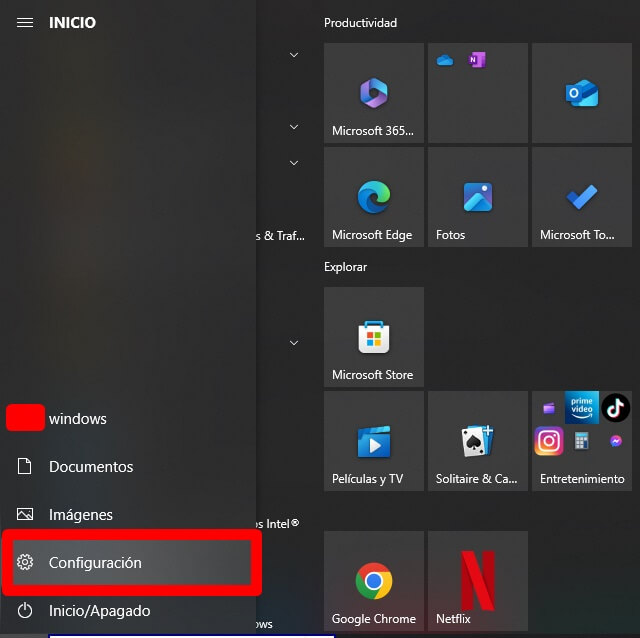Open the OneNote small tile
The height and width of the screenshot is (638, 640).
click(x=477, y=60)
